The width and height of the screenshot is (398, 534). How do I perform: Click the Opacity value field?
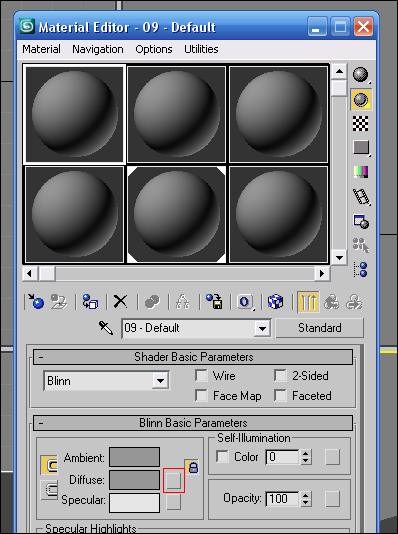282,499
